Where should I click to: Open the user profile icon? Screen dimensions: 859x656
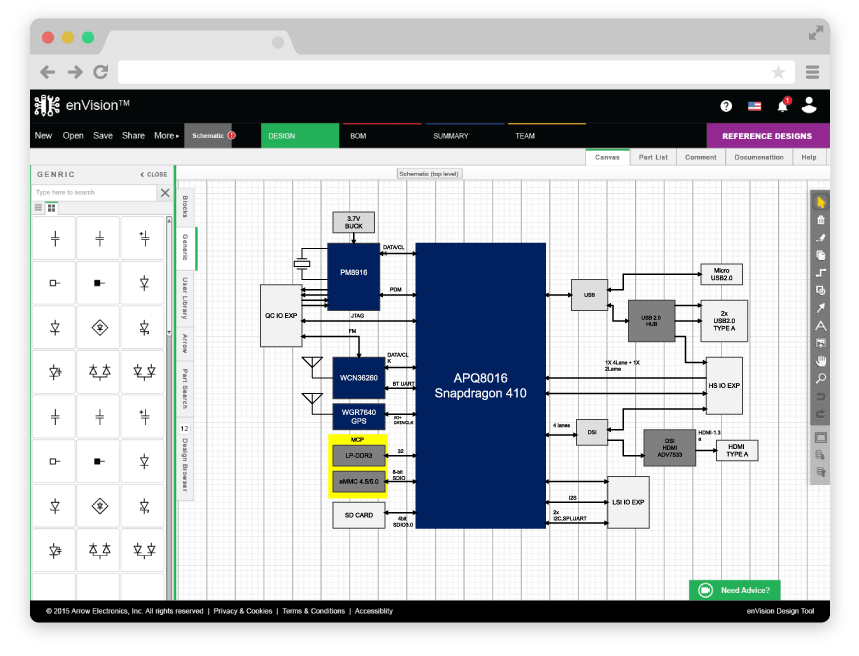pyautogui.click(x=809, y=105)
